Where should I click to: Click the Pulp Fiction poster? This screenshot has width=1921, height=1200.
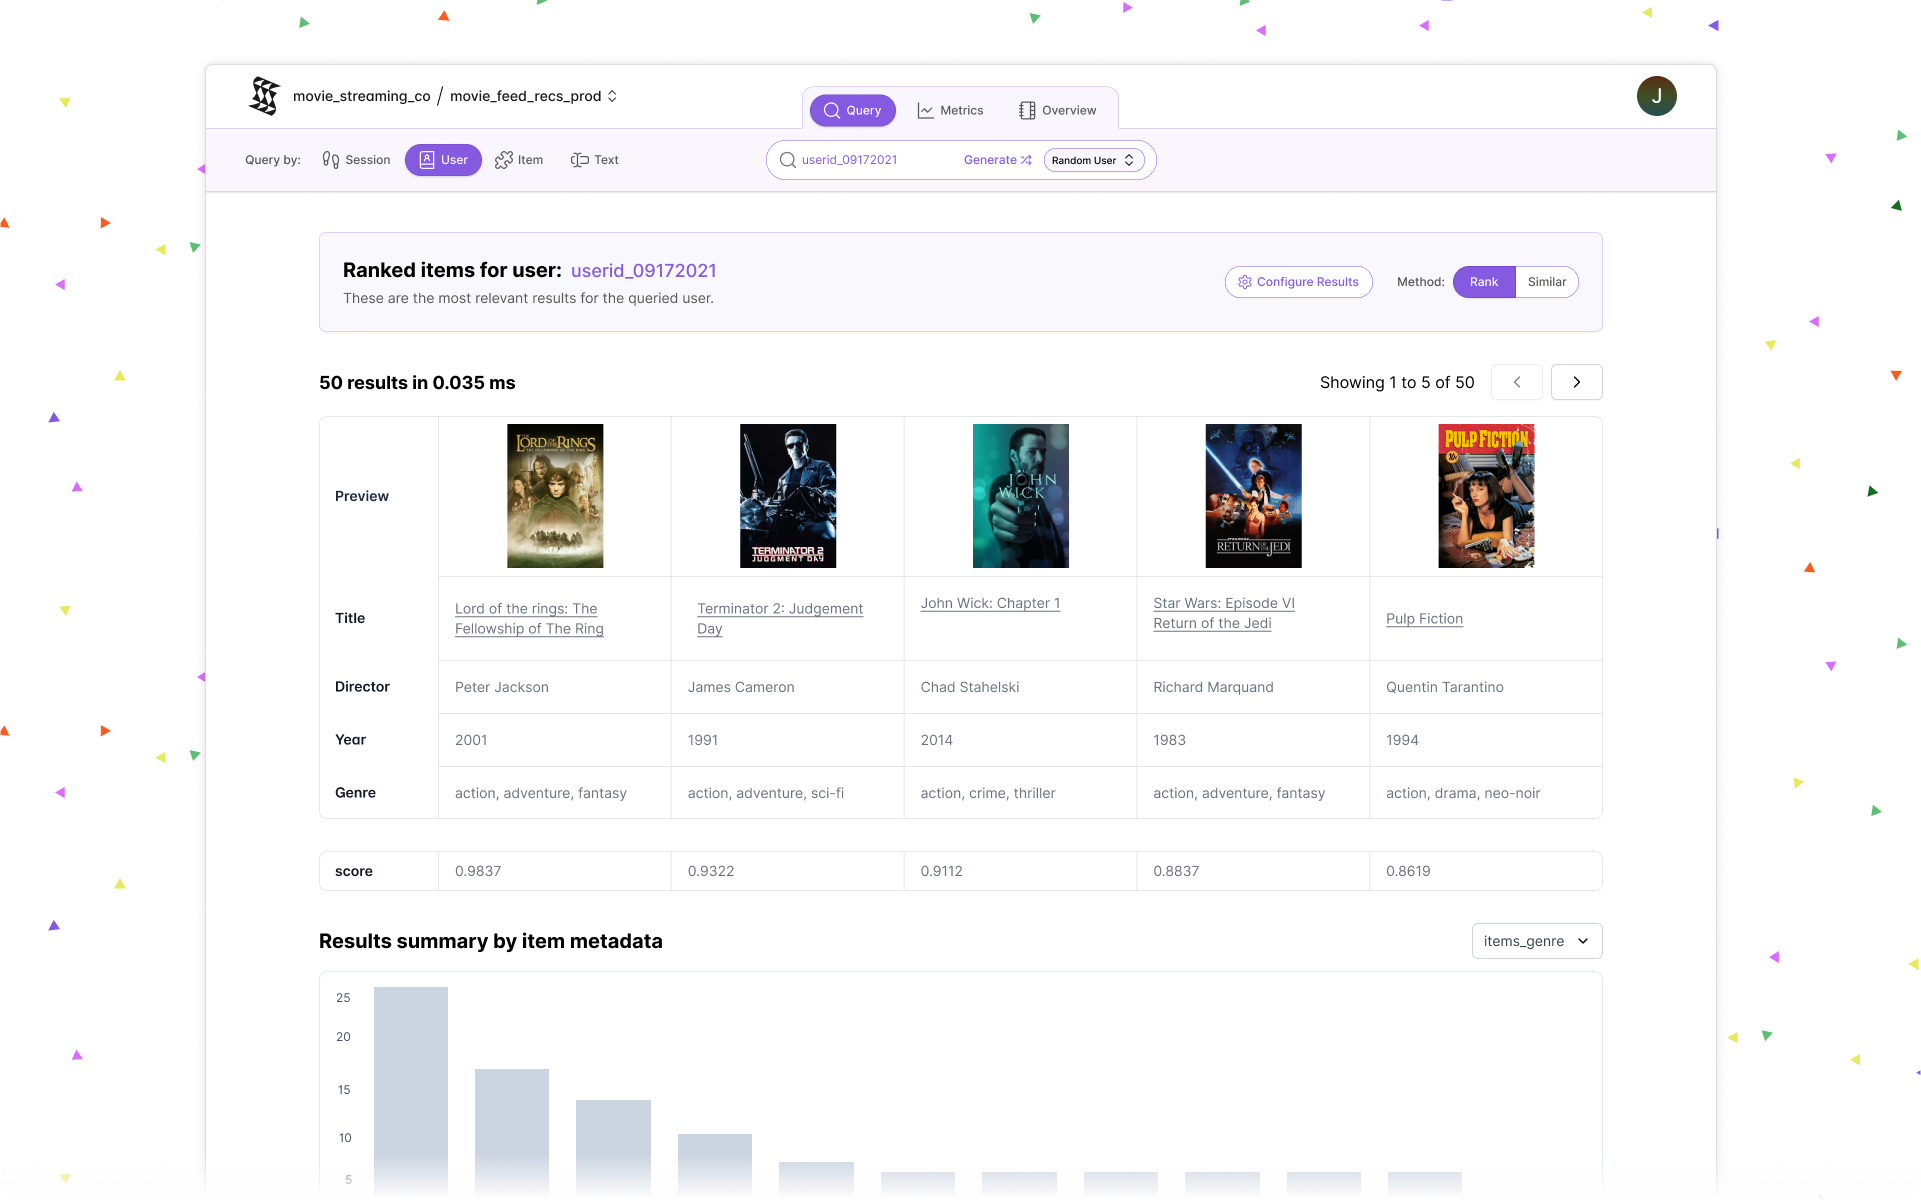pos(1486,496)
